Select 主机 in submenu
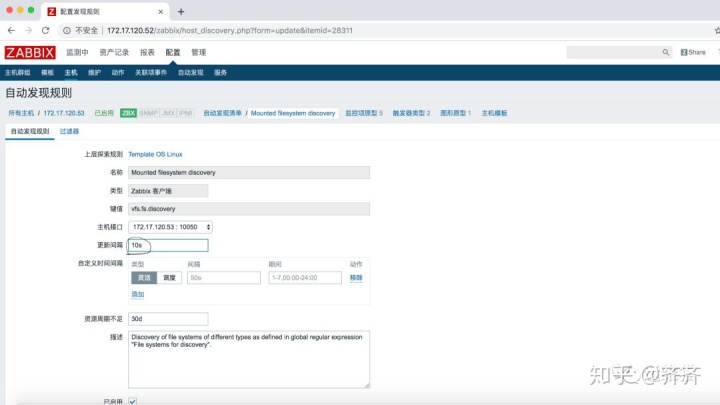This screenshot has height=405, width=720. click(71, 73)
